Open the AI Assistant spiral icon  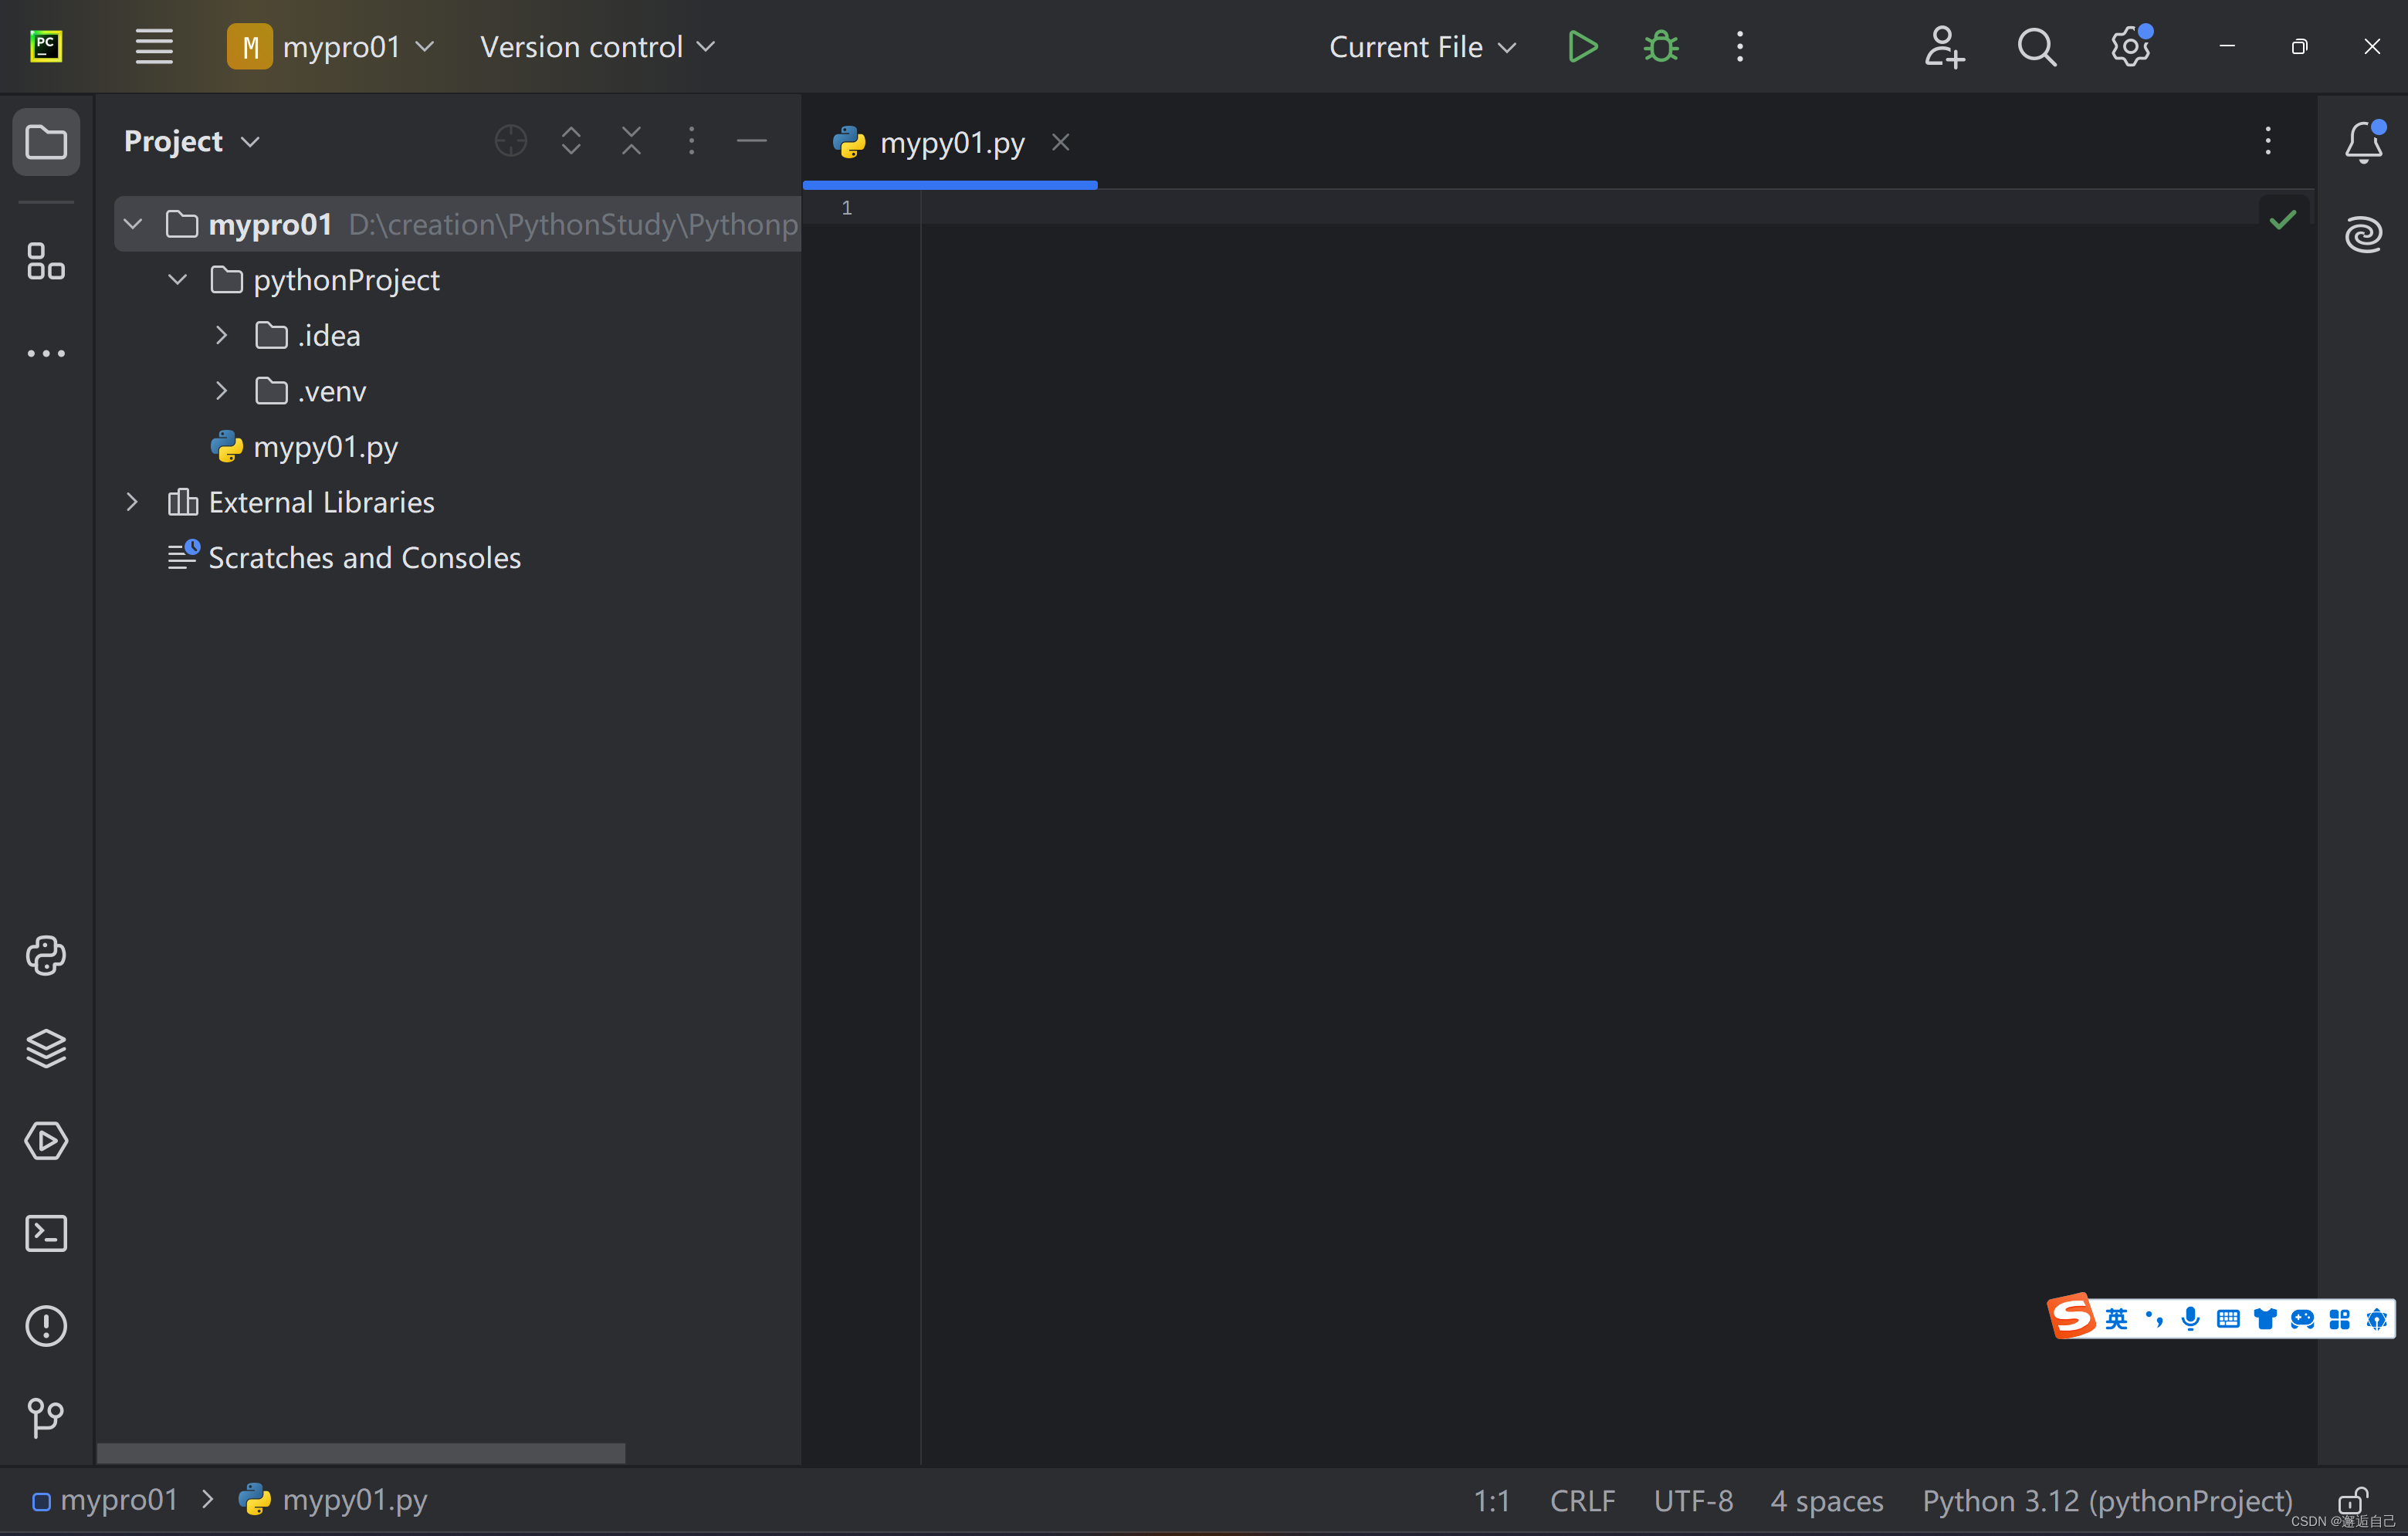(x=2363, y=234)
